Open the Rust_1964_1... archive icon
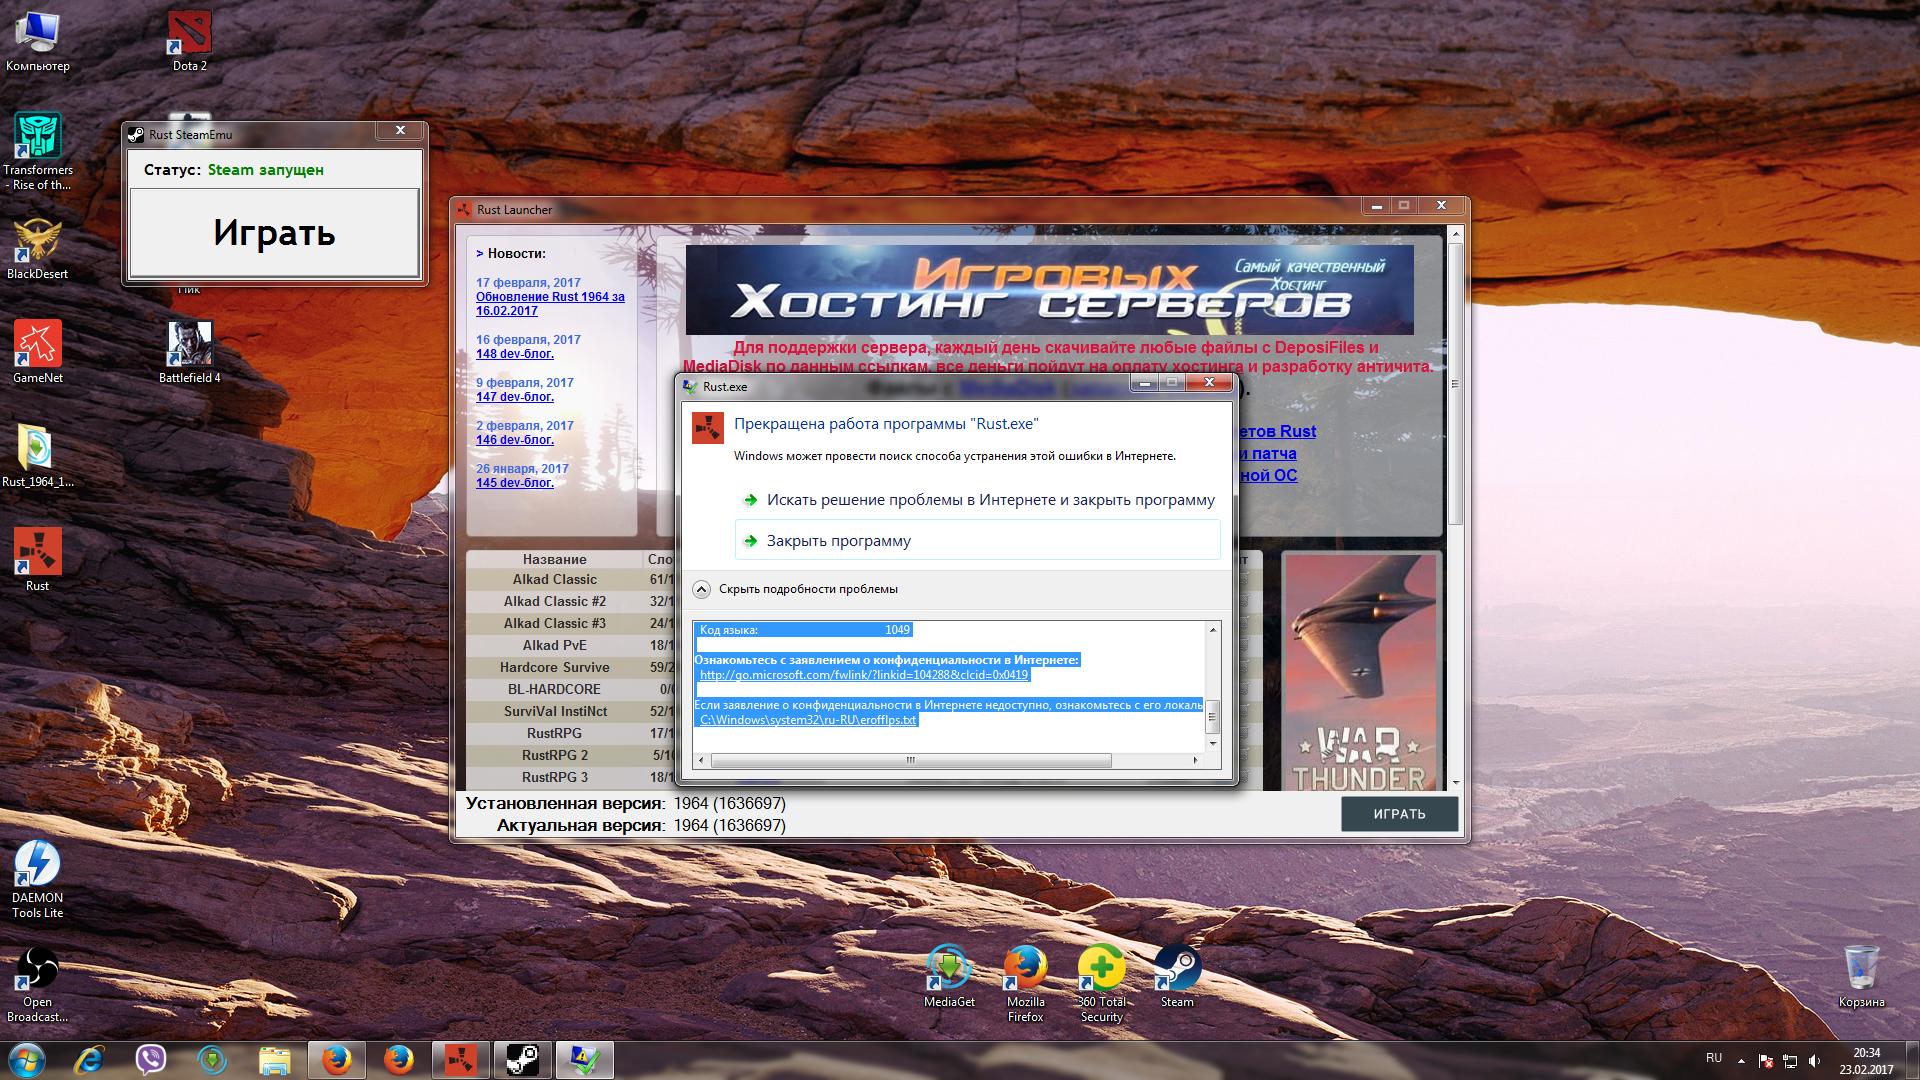Viewport: 1920px width, 1080px height. [38, 457]
